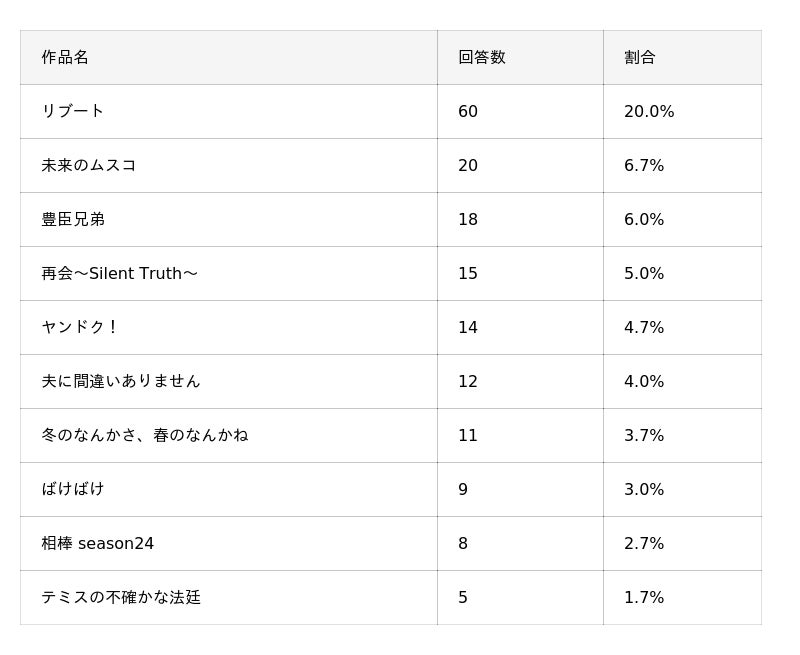Click the 作品名 column header
The height and width of the screenshot is (655, 800).
pyautogui.click(x=65, y=57)
